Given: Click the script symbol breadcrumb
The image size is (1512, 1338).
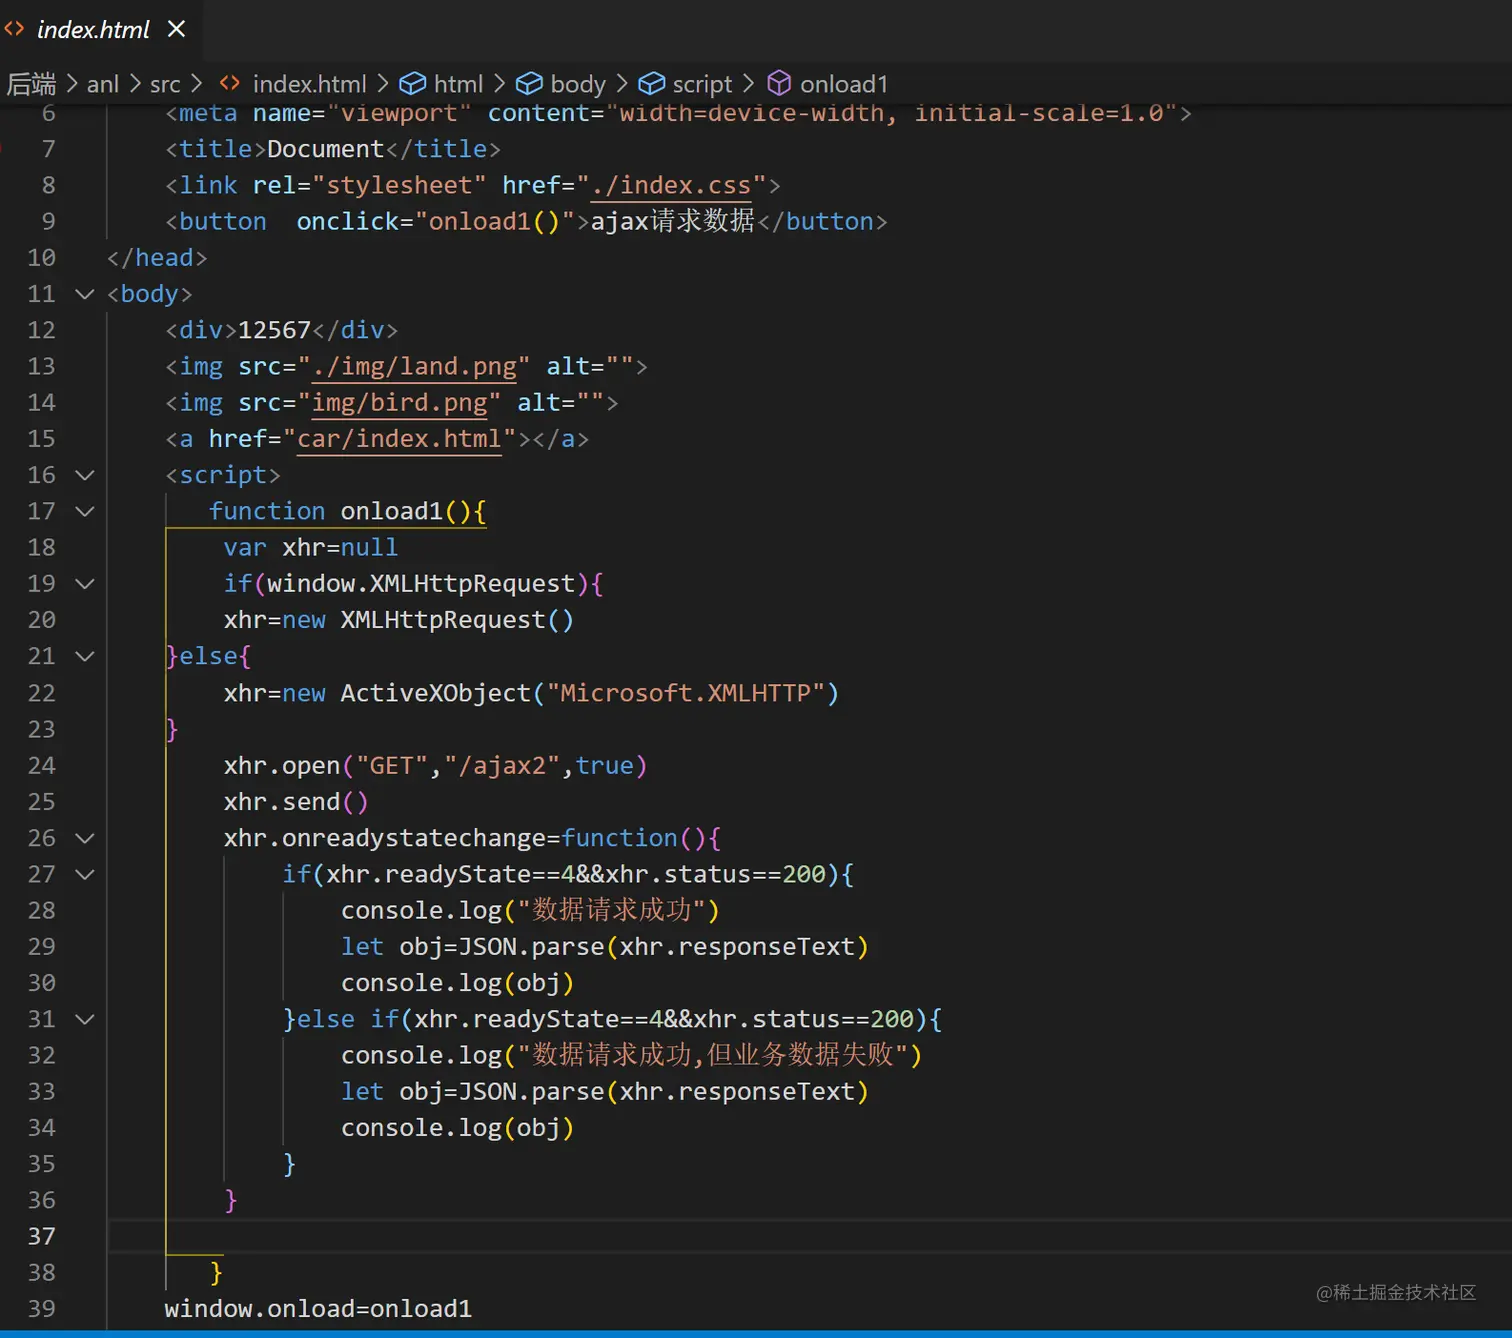Looking at the screenshot, I should coord(702,84).
